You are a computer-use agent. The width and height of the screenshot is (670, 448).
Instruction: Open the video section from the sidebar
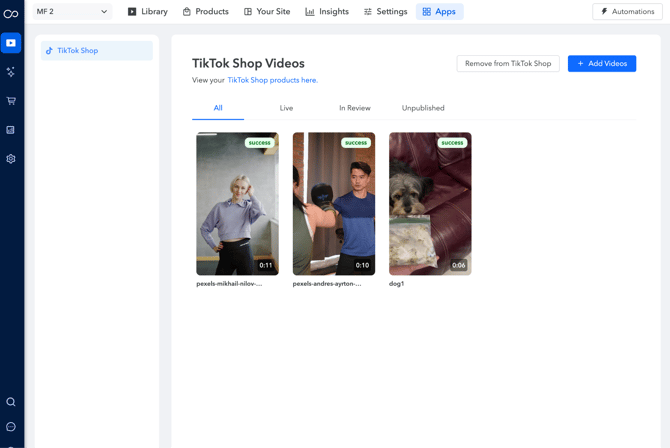11,43
